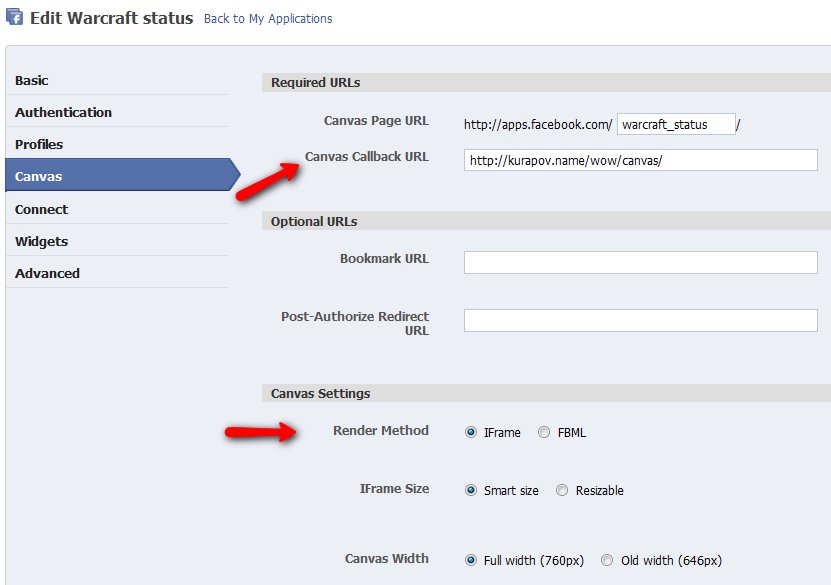831x585 pixels.
Task: Choose Resizable IFrame size option
Action: pyautogui.click(x=562, y=491)
